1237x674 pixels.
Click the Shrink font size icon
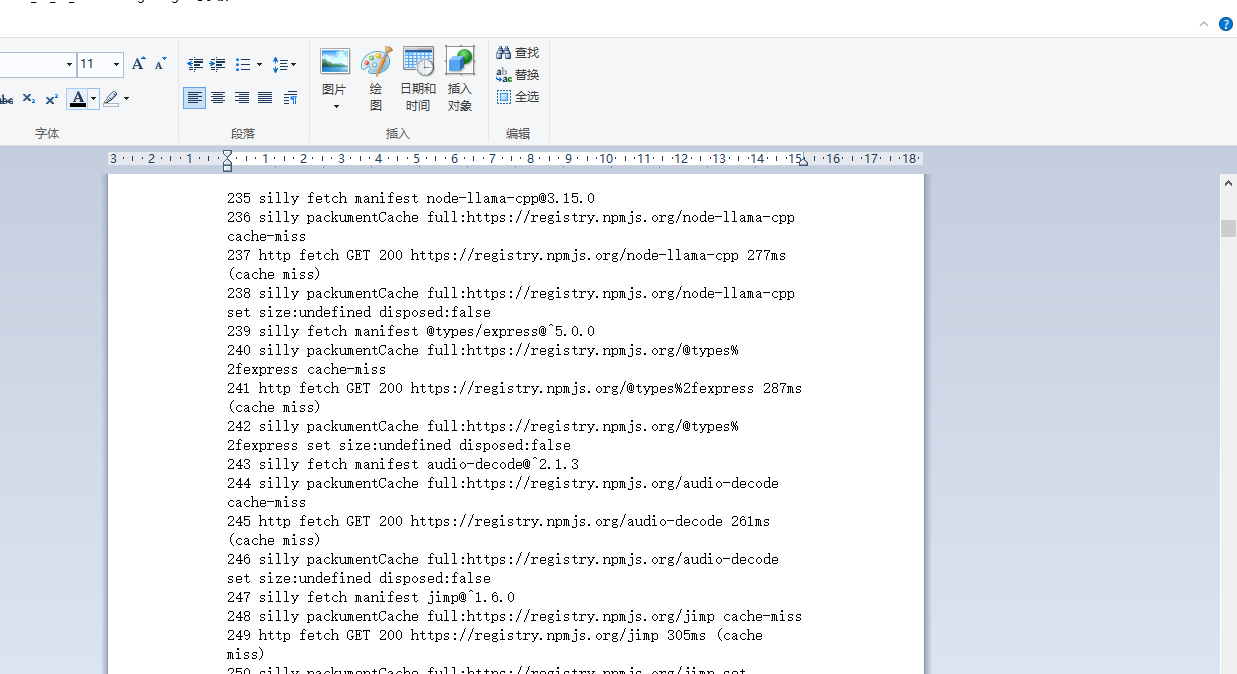tap(160, 64)
